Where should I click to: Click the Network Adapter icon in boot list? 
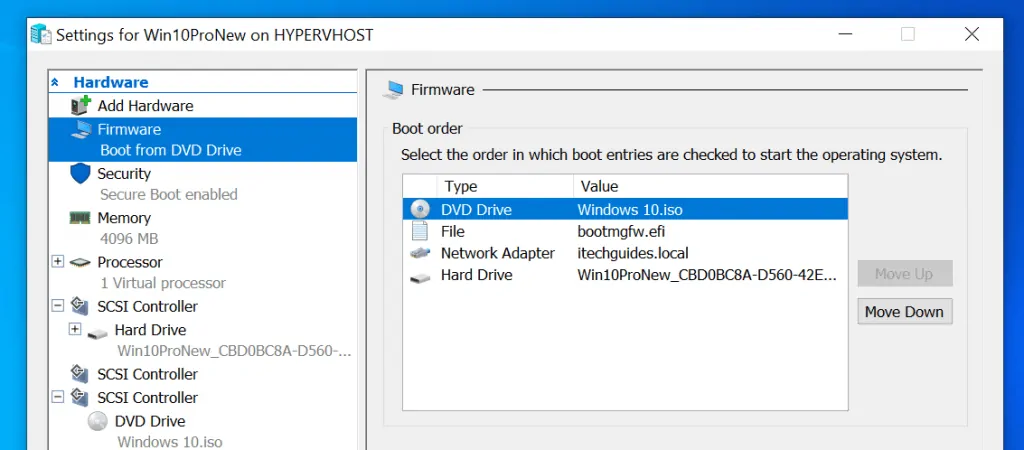pos(420,254)
